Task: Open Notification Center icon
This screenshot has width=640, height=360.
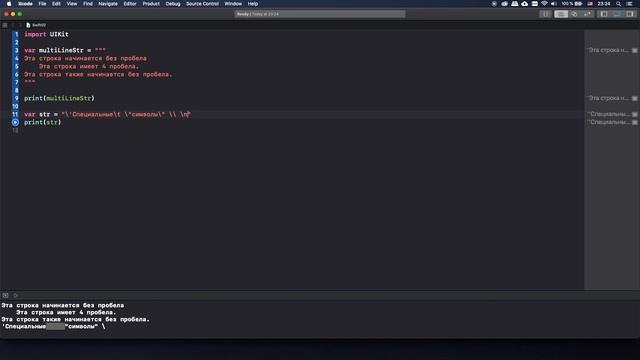Action: (x=629, y=4)
